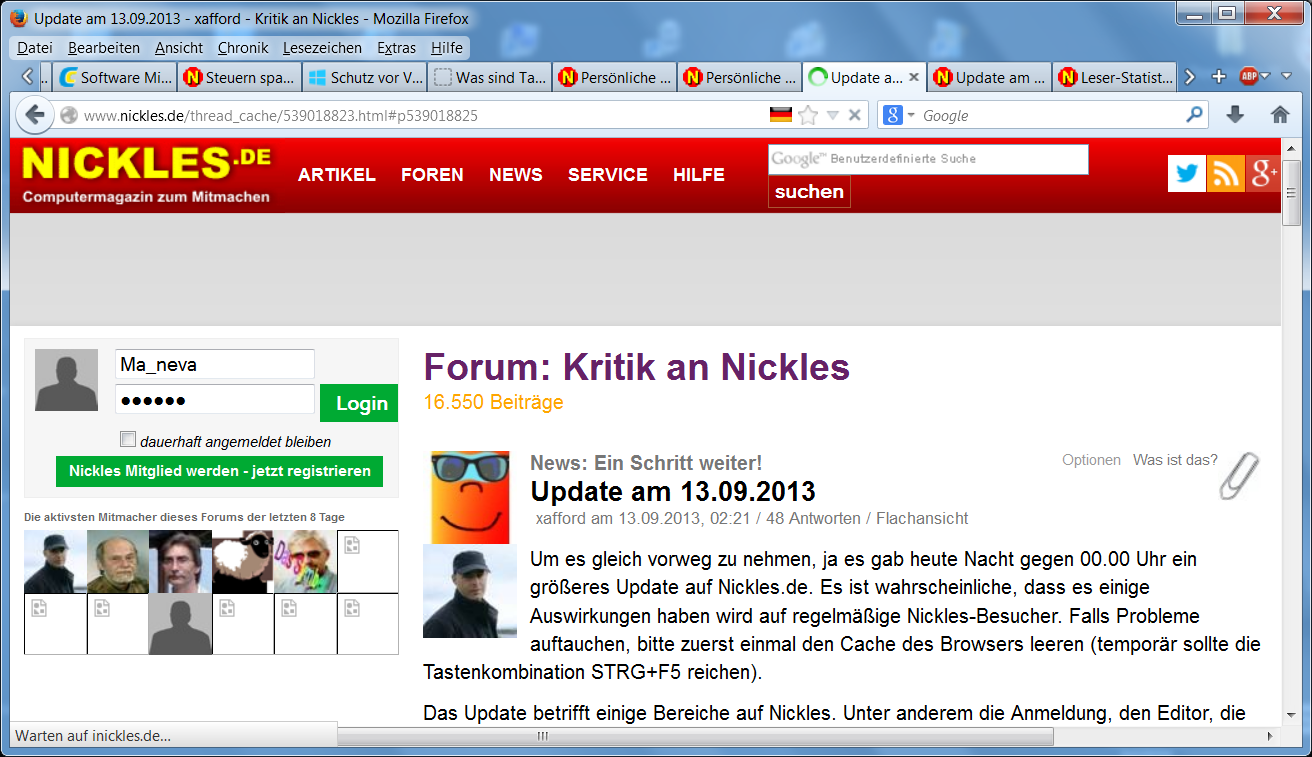The image size is (1312, 757).
Task: Open the Hilfe menu
Action: coord(447,47)
